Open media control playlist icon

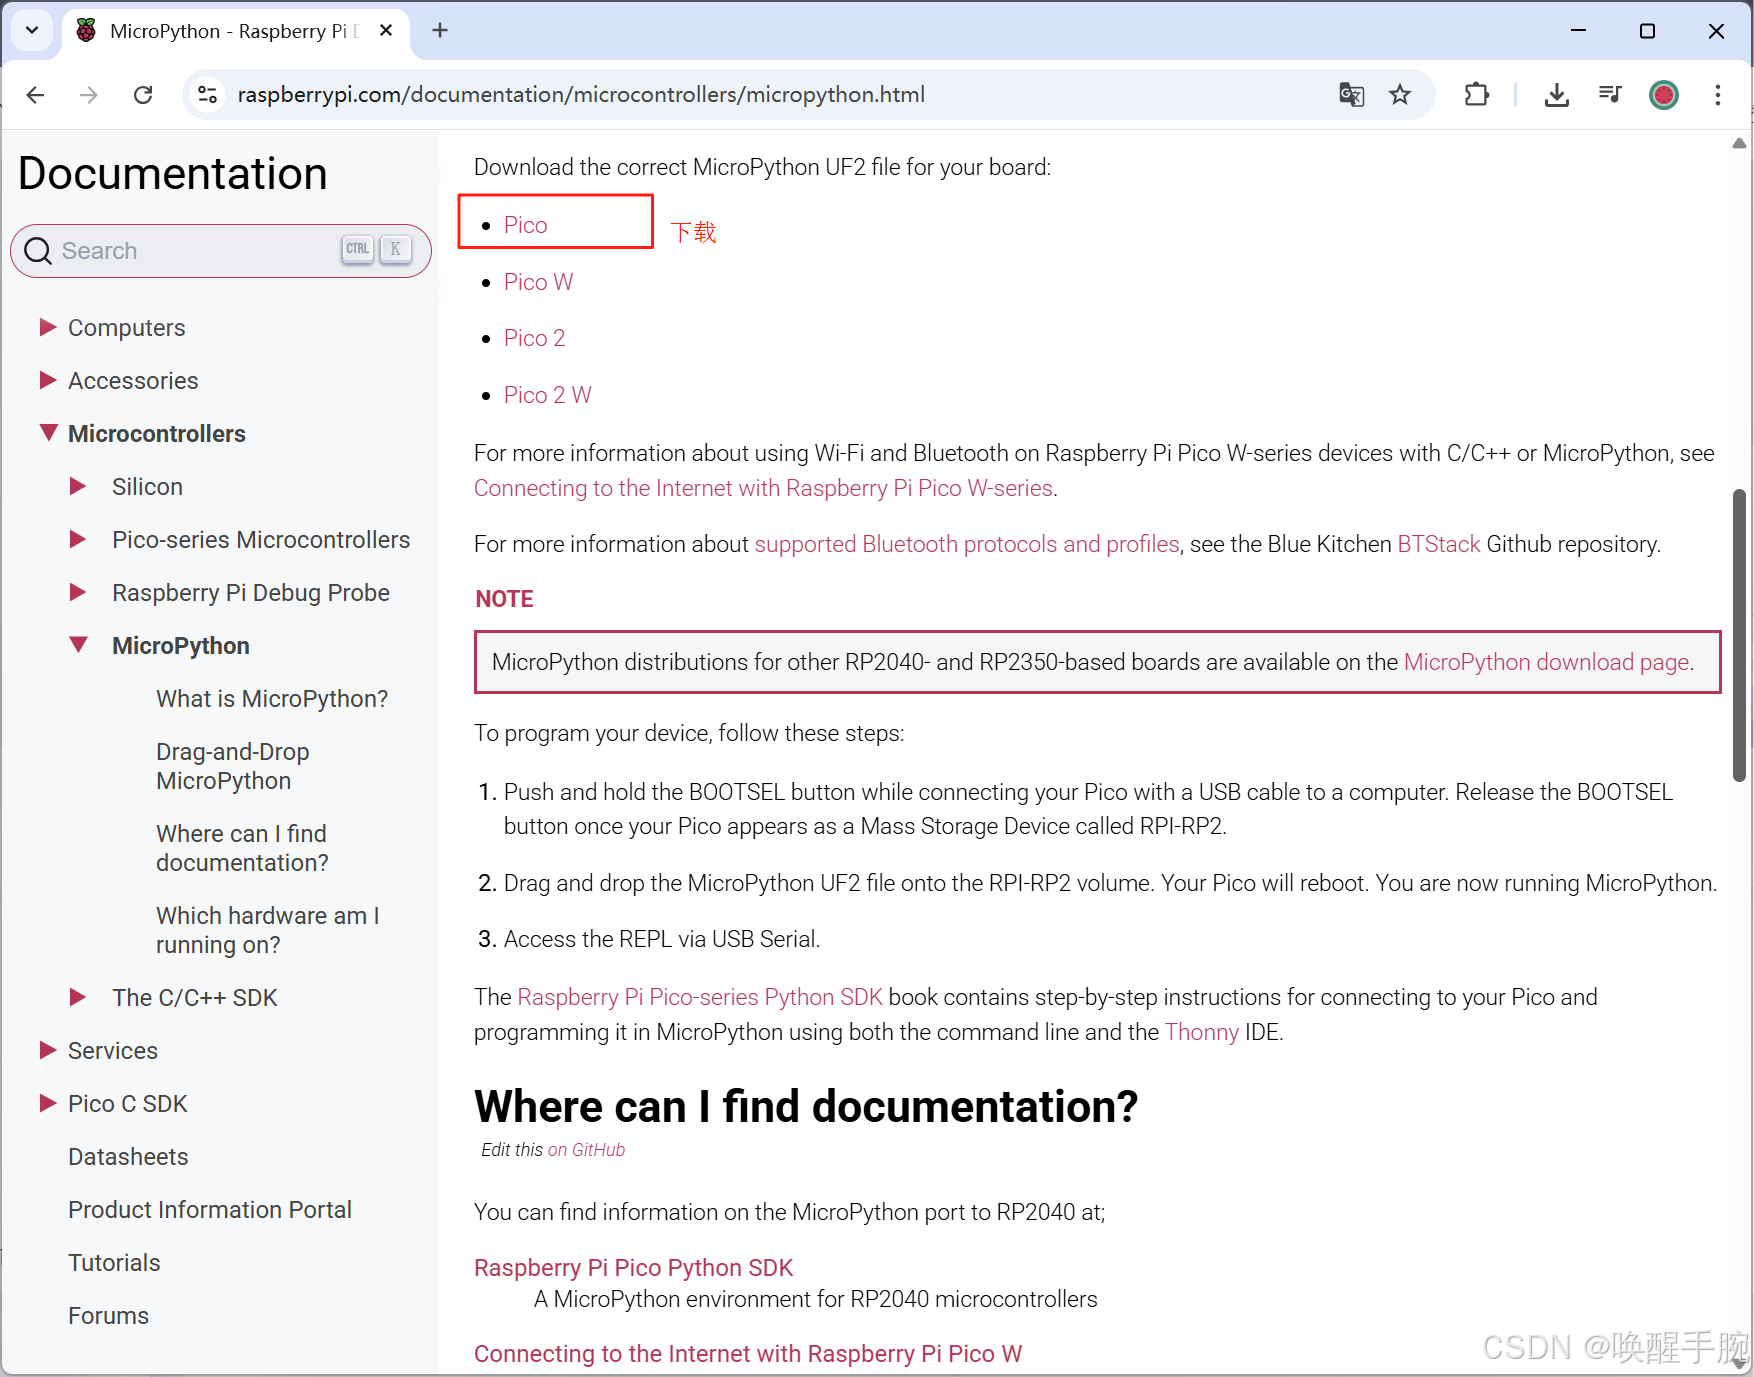[x=1610, y=95]
